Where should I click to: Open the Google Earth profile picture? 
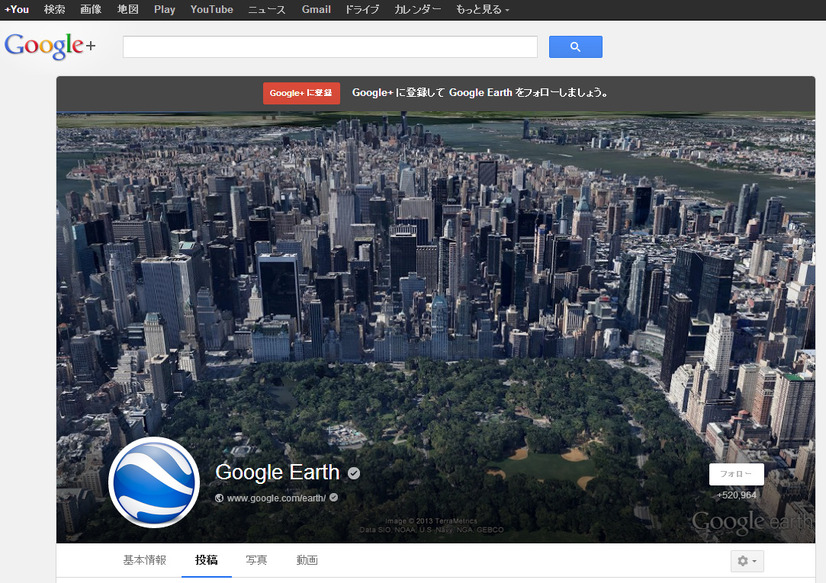coord(154,482)
